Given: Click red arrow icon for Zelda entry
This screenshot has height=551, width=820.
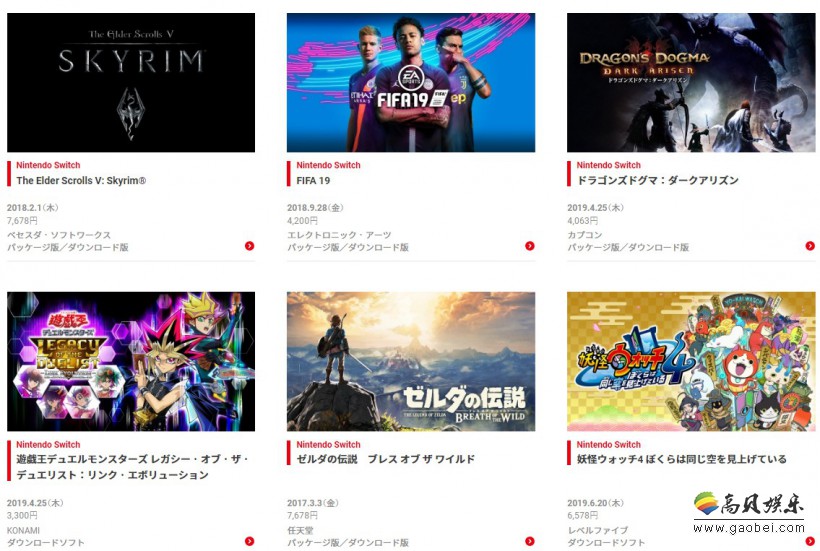Looking at the screenshot, I should coord(530,541).
